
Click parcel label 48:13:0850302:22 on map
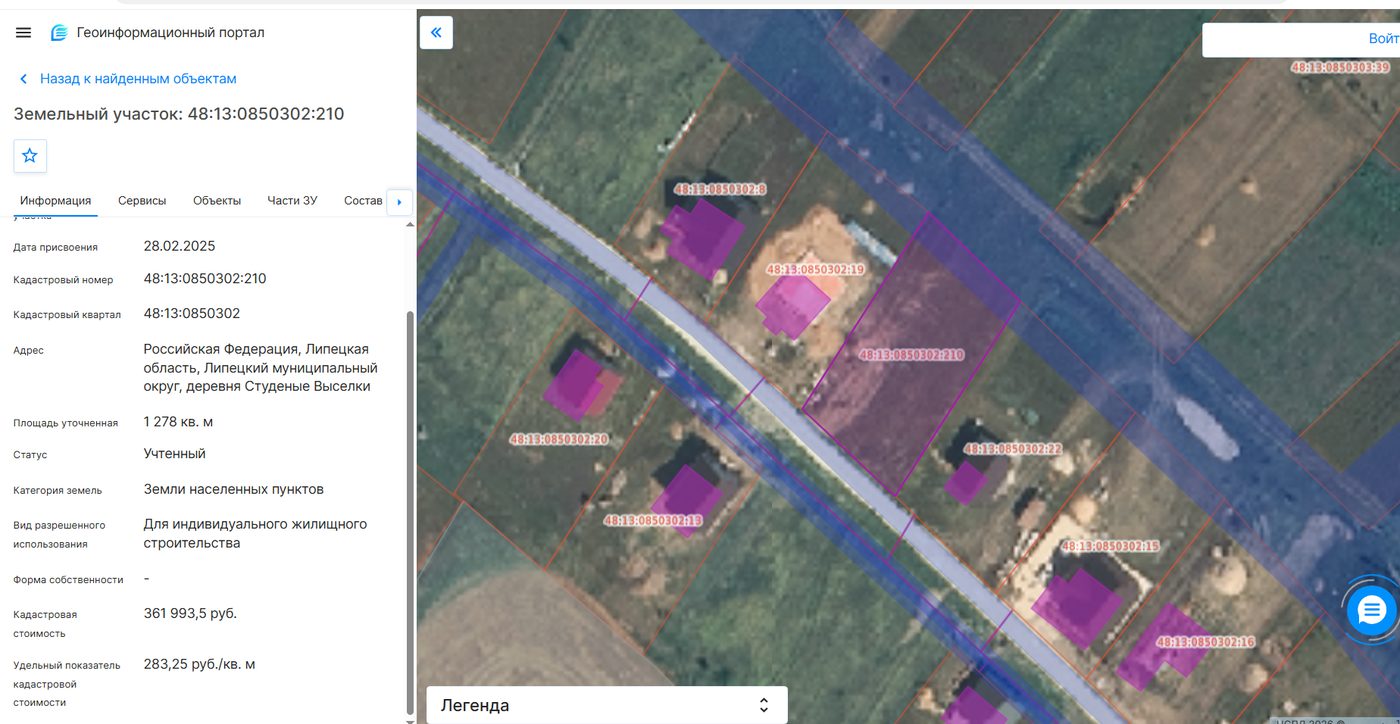coord(1013,449)
